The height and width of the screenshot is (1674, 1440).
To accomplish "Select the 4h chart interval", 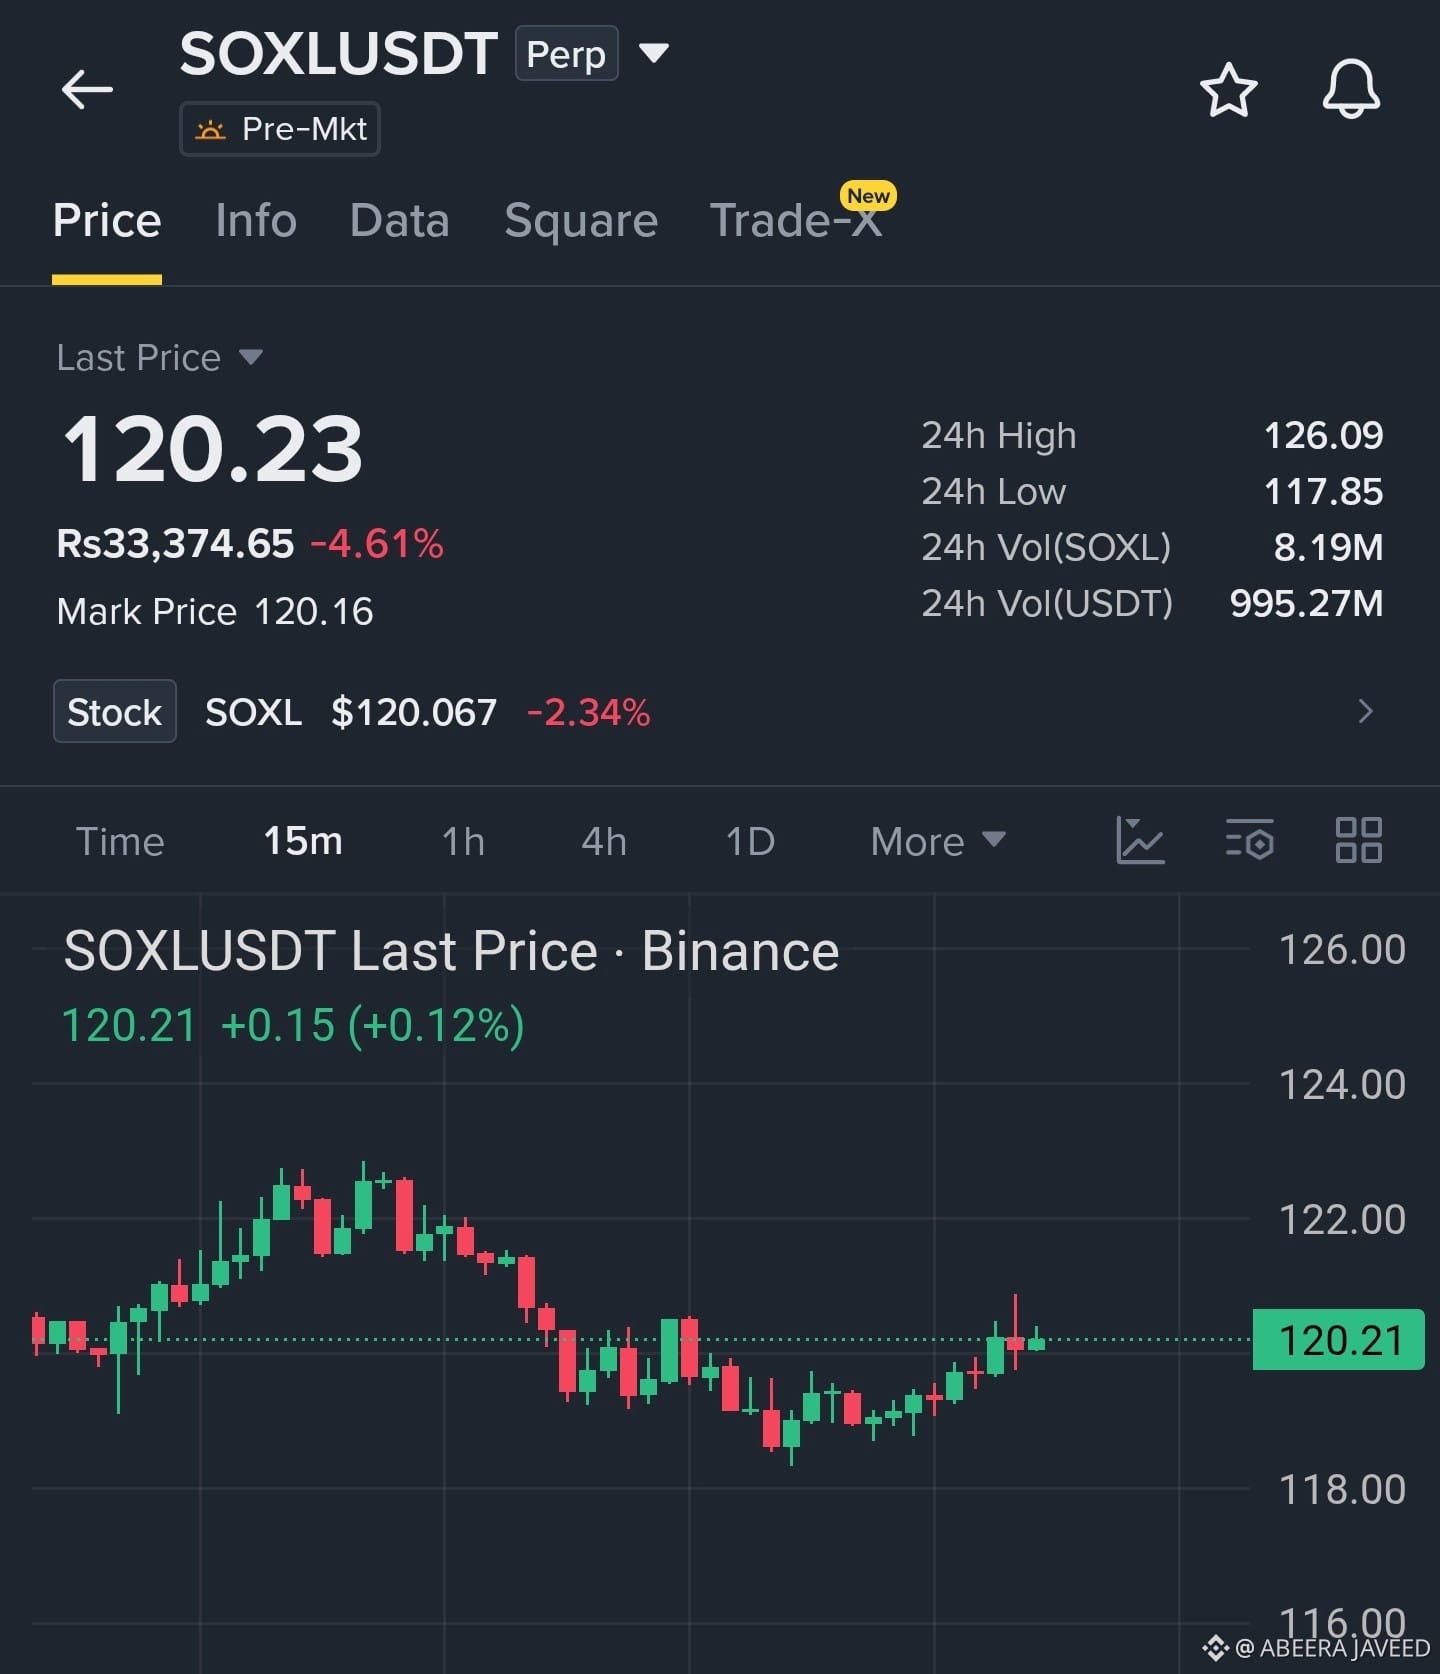I will pyautogui.click(x=604, y=841).
